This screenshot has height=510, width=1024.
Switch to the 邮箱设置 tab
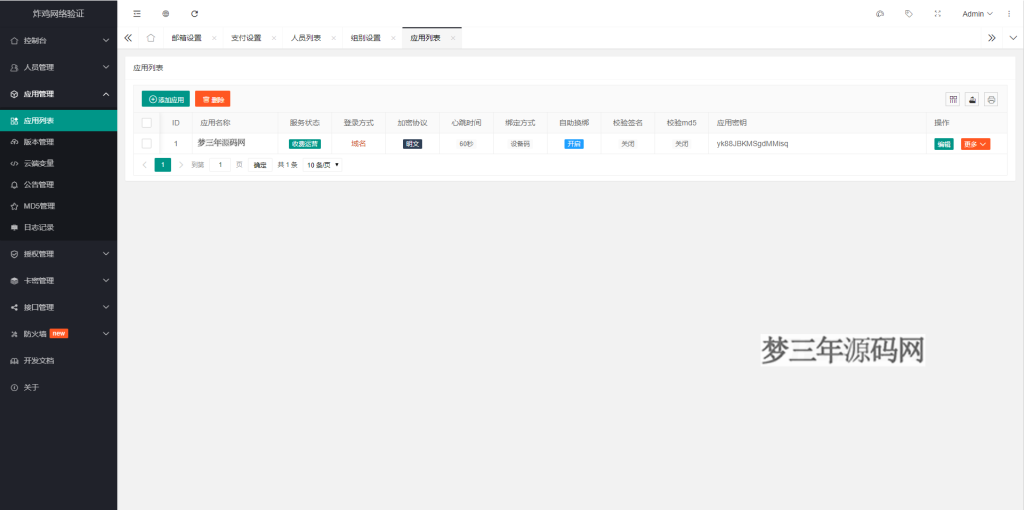tap(186, 38)
